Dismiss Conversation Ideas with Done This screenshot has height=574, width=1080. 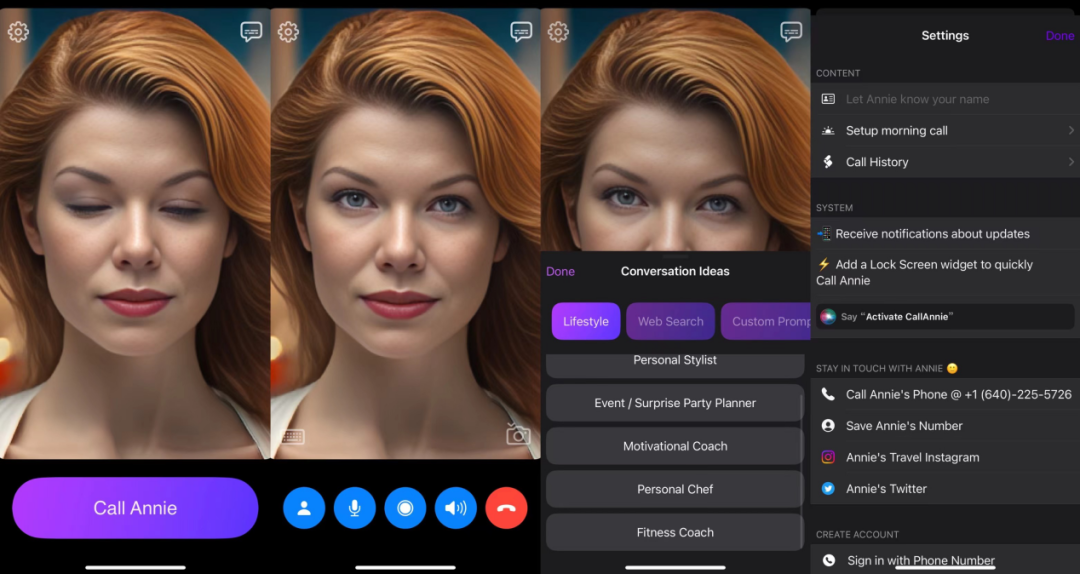[x=560, y=271]
